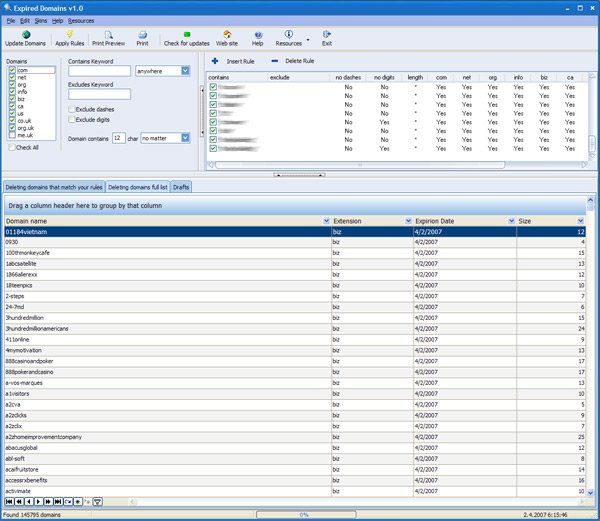Click the 'length' rules column header
The width and height of the screenshot is (600, 521).
coord(415,77)
